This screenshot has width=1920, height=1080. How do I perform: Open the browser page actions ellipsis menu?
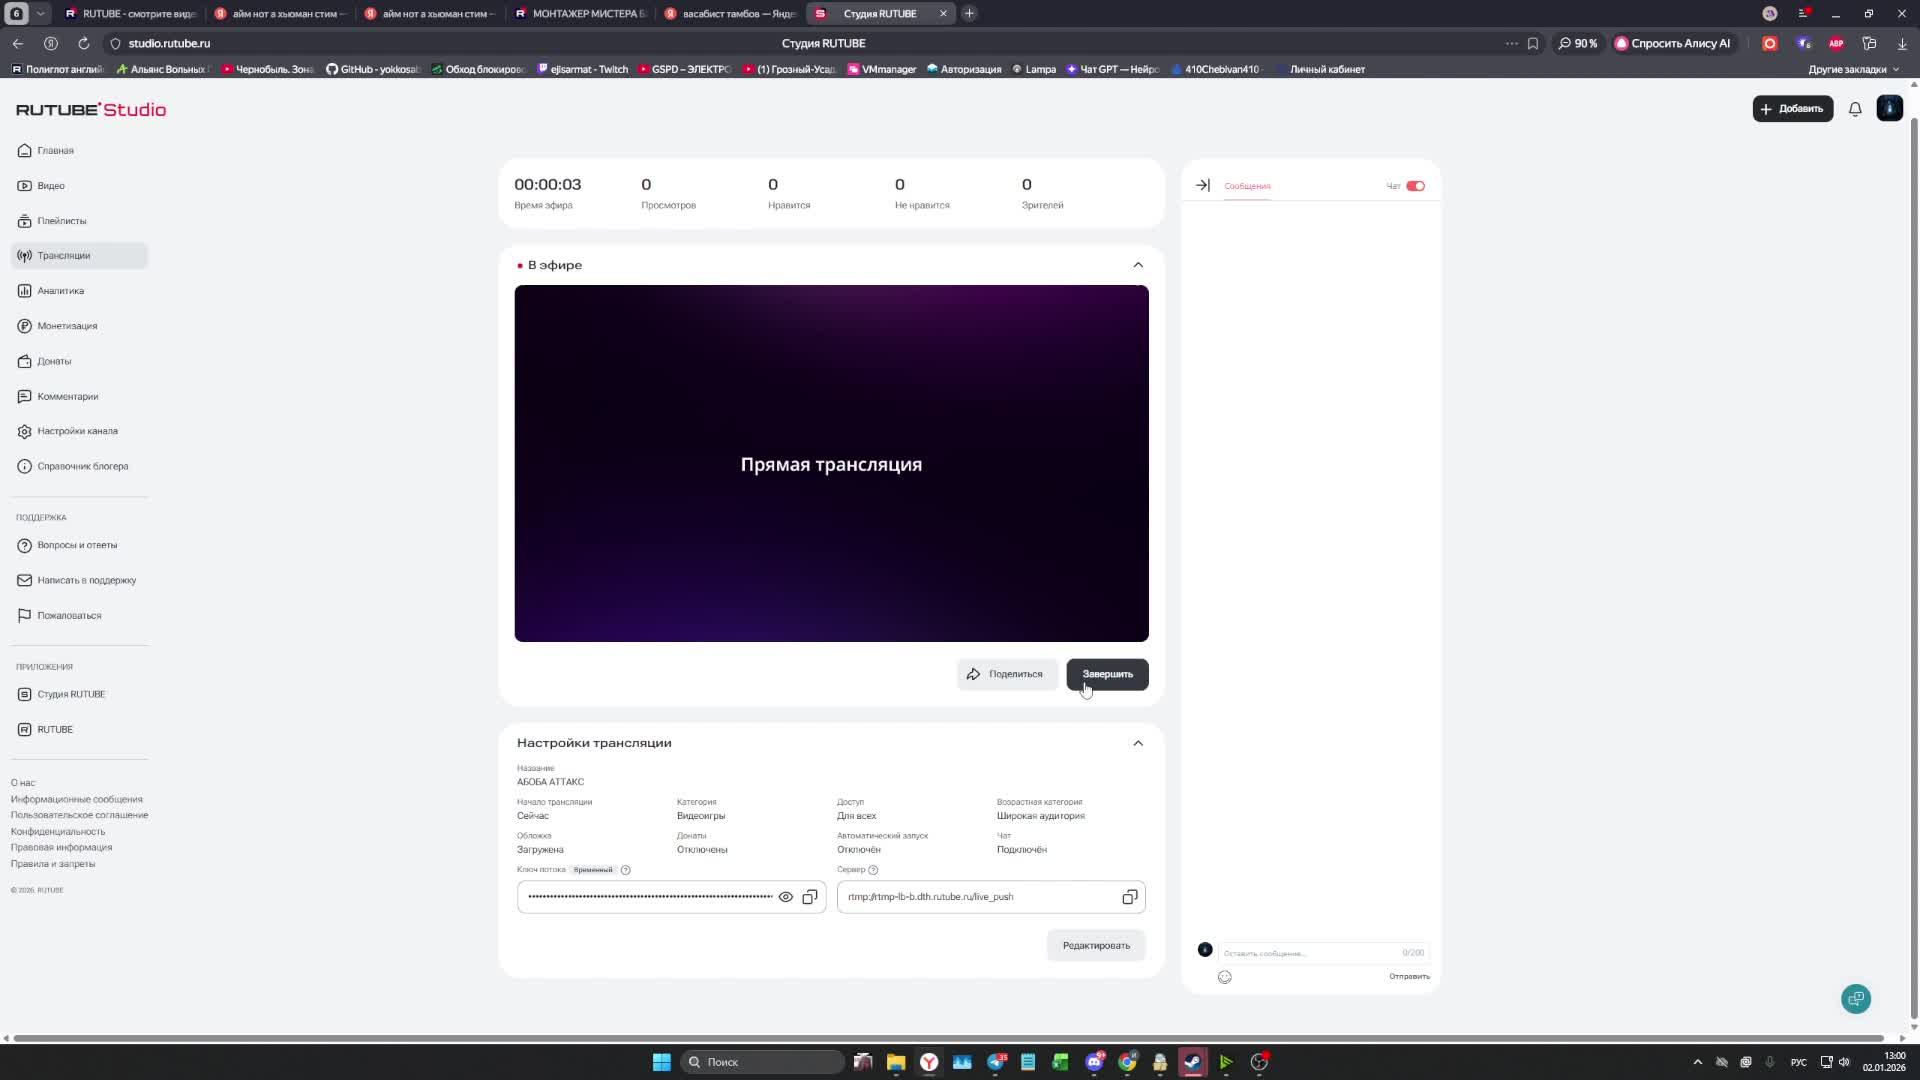tap(1511, 43)
